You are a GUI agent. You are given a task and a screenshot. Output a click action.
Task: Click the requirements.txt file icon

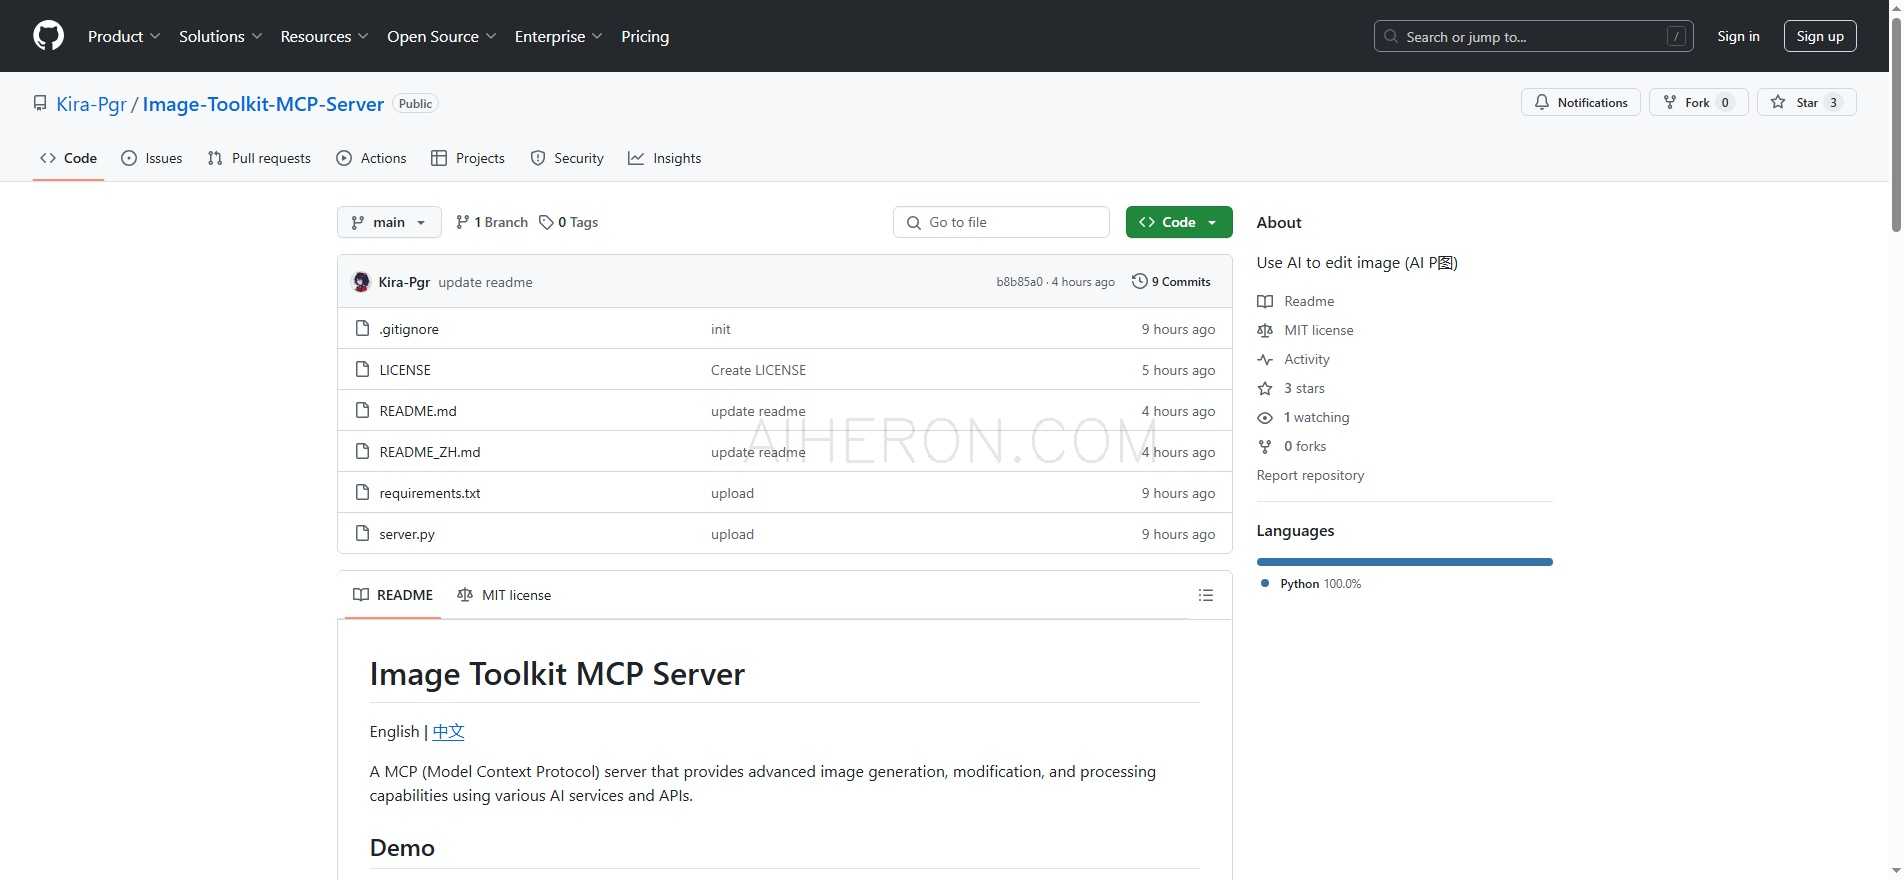tap(363, 493)
